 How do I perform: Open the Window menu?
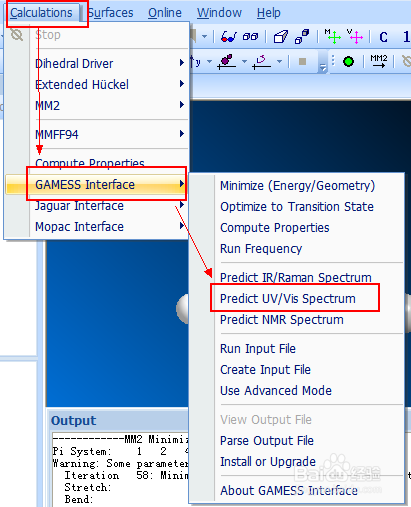tap(219, 13)
